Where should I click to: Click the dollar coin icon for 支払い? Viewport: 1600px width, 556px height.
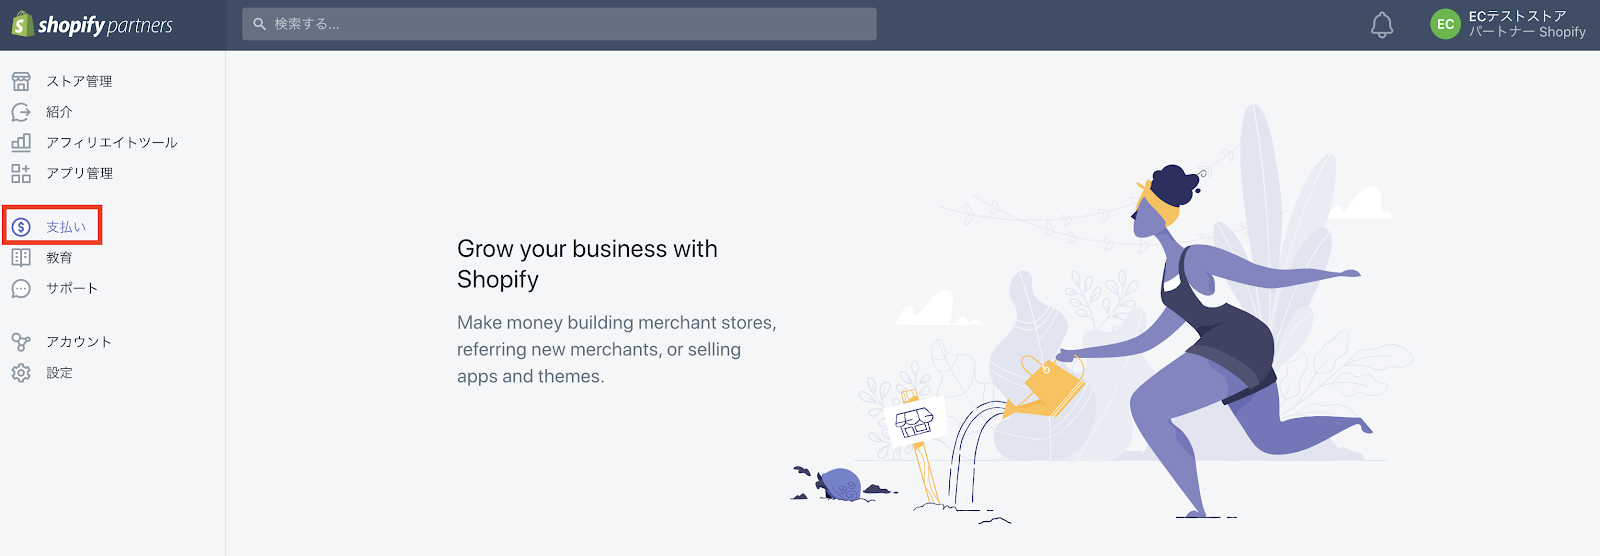point(21,227)
